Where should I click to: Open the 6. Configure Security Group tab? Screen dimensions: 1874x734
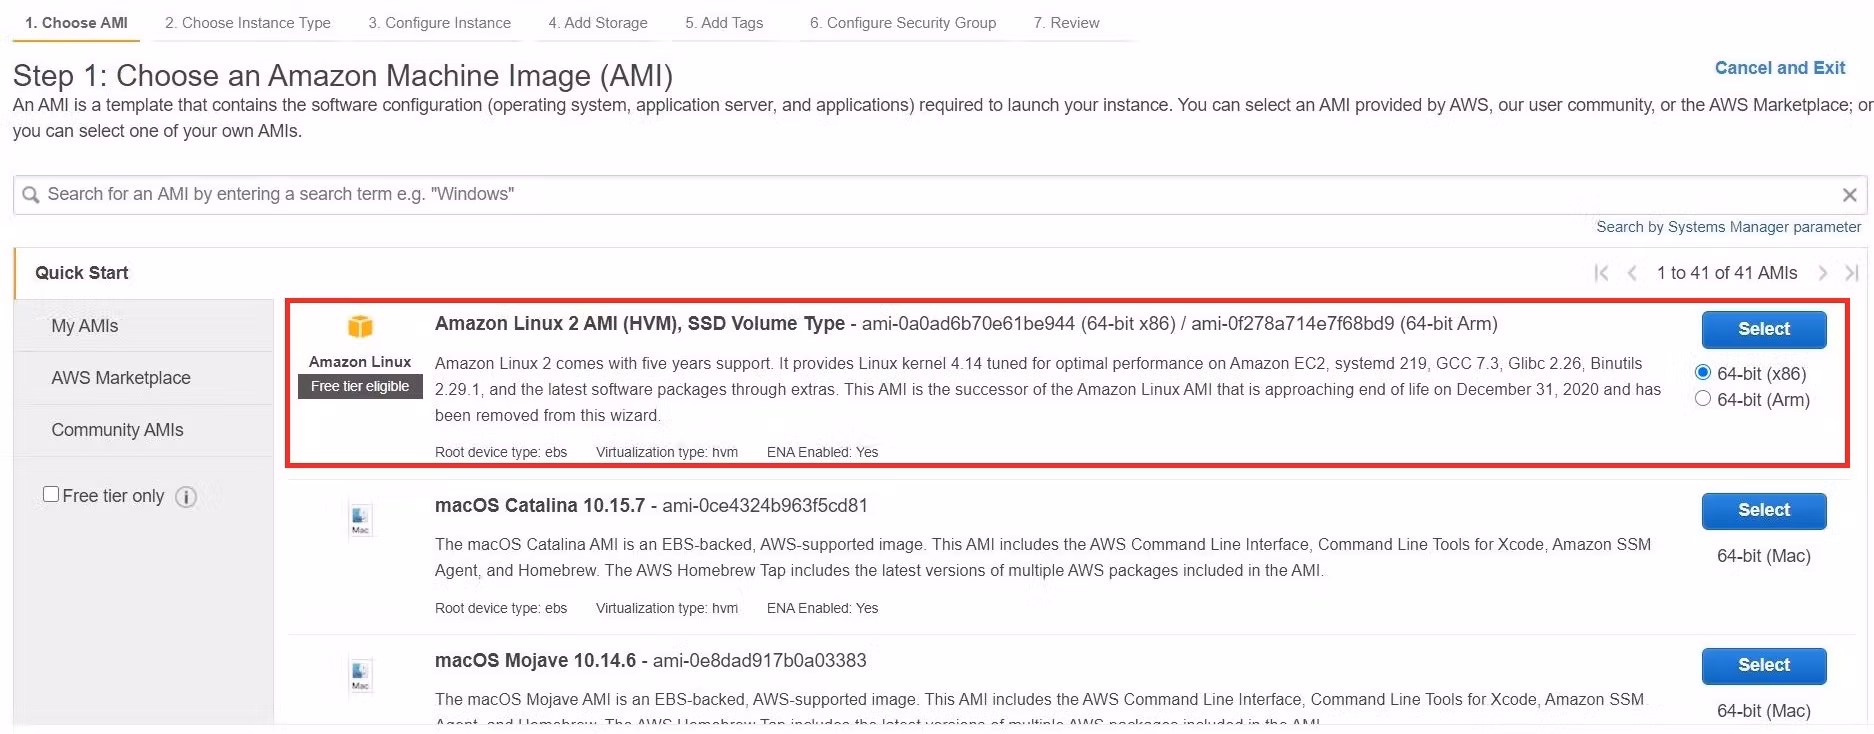(x=903, y=23)
